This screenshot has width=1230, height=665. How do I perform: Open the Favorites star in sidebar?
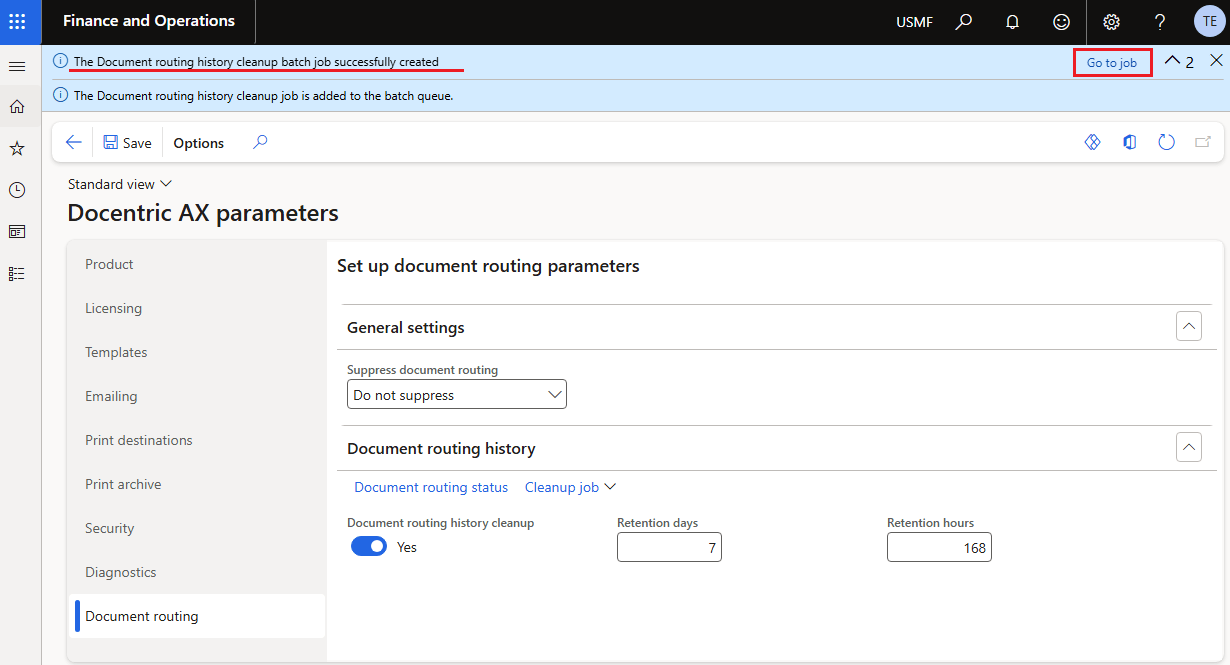(17, 148)
